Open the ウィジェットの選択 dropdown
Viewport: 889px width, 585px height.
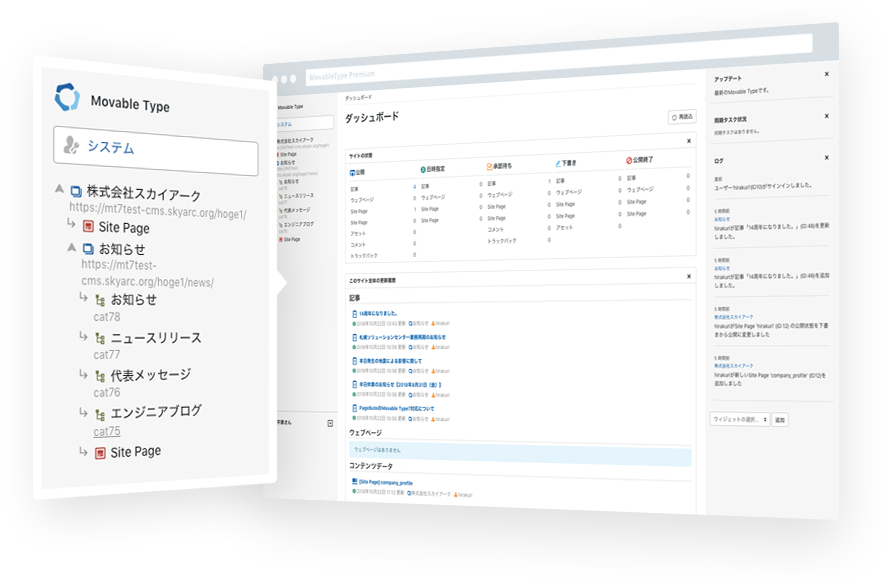(x=740, y=419)
